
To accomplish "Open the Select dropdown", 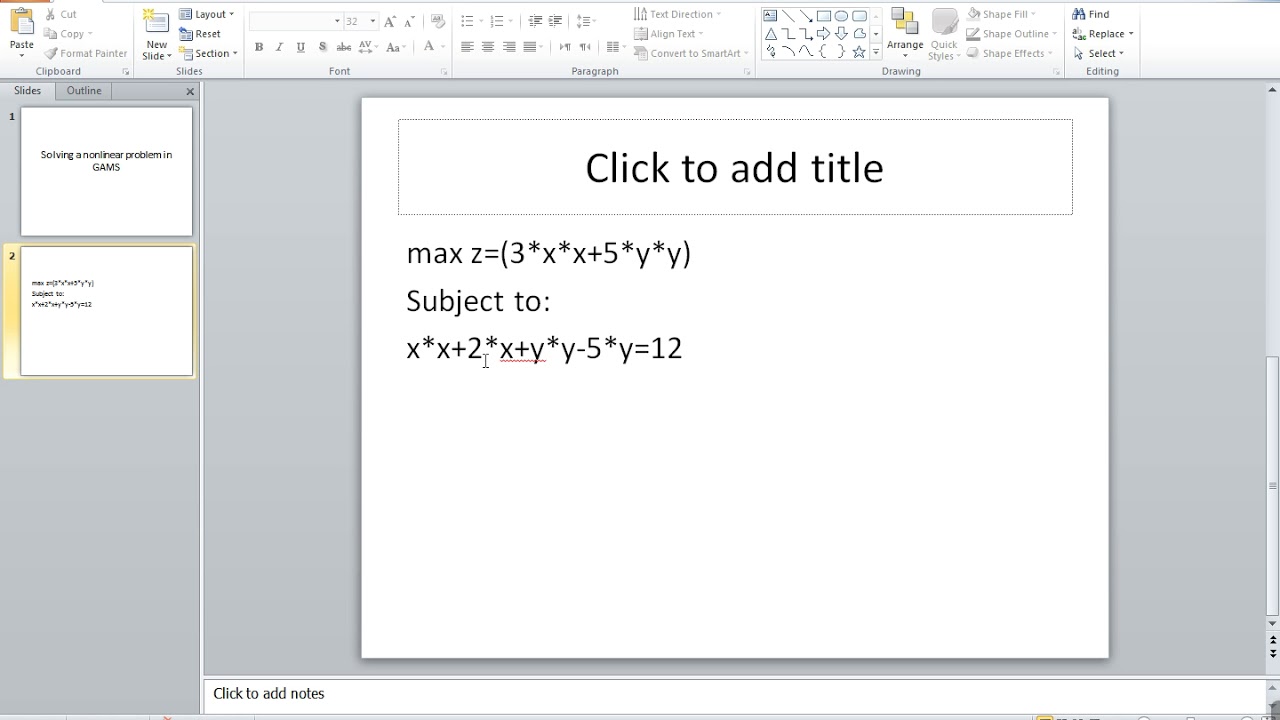I will 1098,53.
